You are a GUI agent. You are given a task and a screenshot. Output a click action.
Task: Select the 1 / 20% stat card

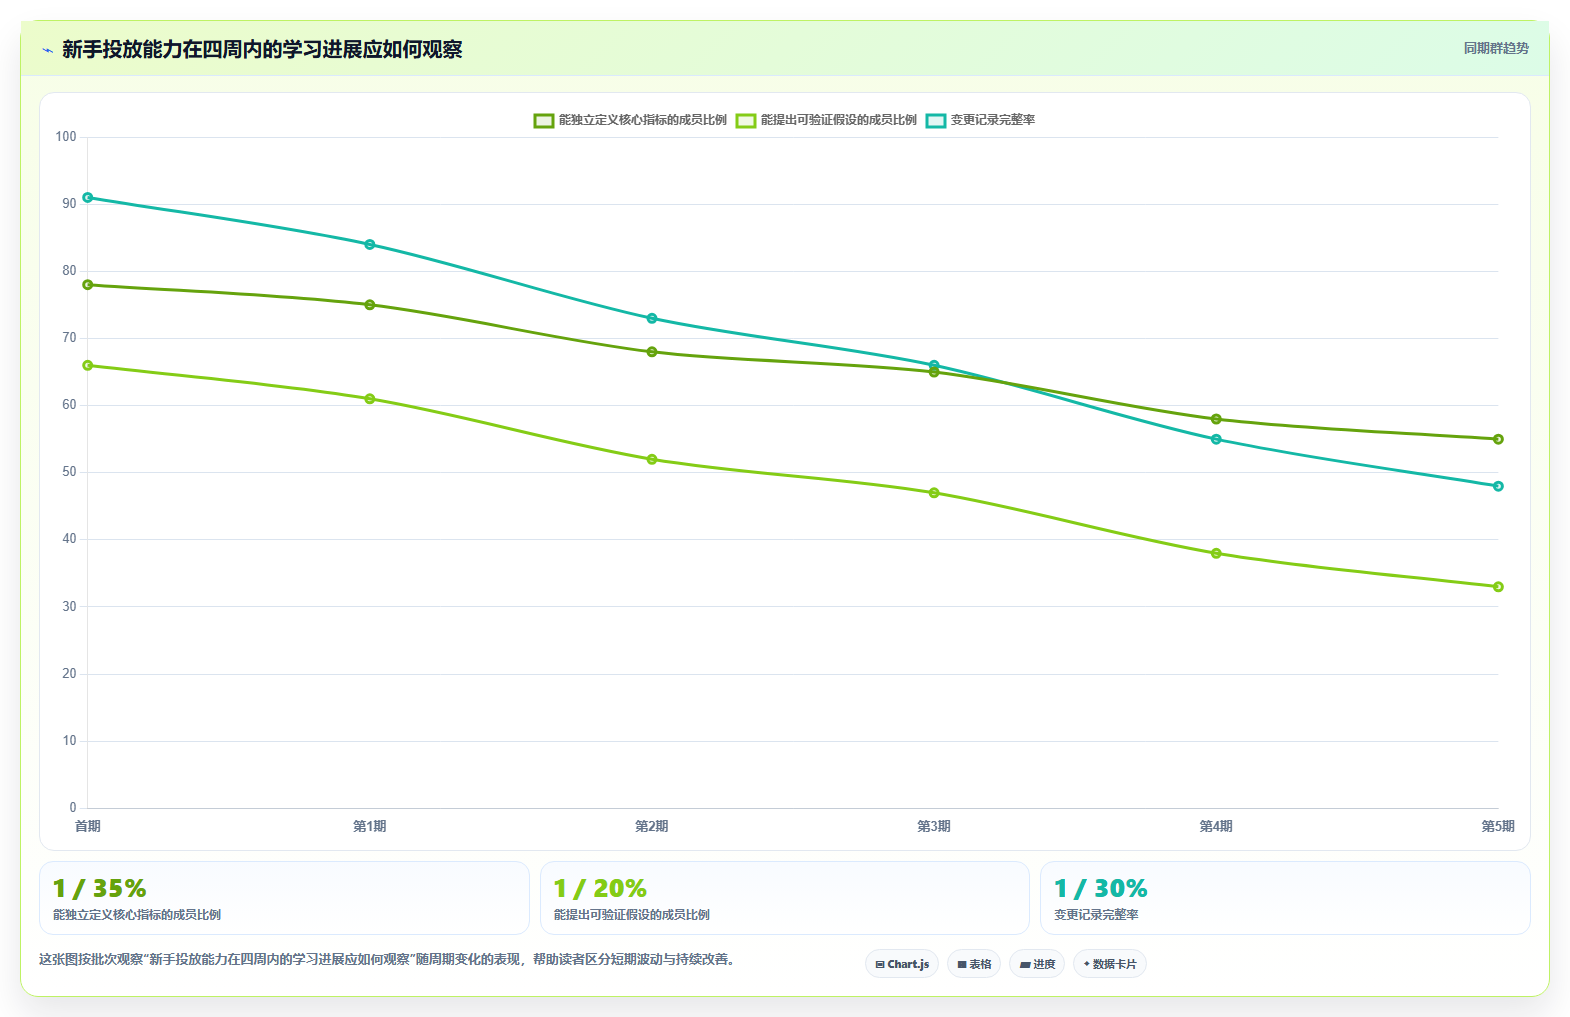785,898
